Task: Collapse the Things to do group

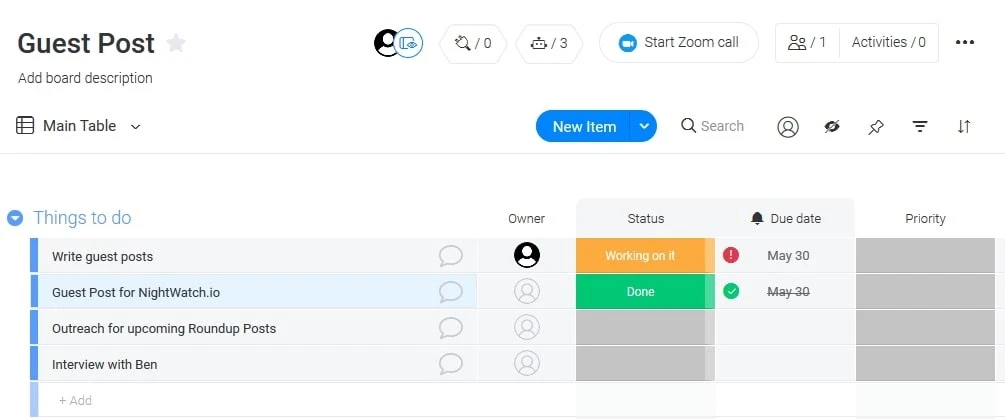Action: (15, 218)
